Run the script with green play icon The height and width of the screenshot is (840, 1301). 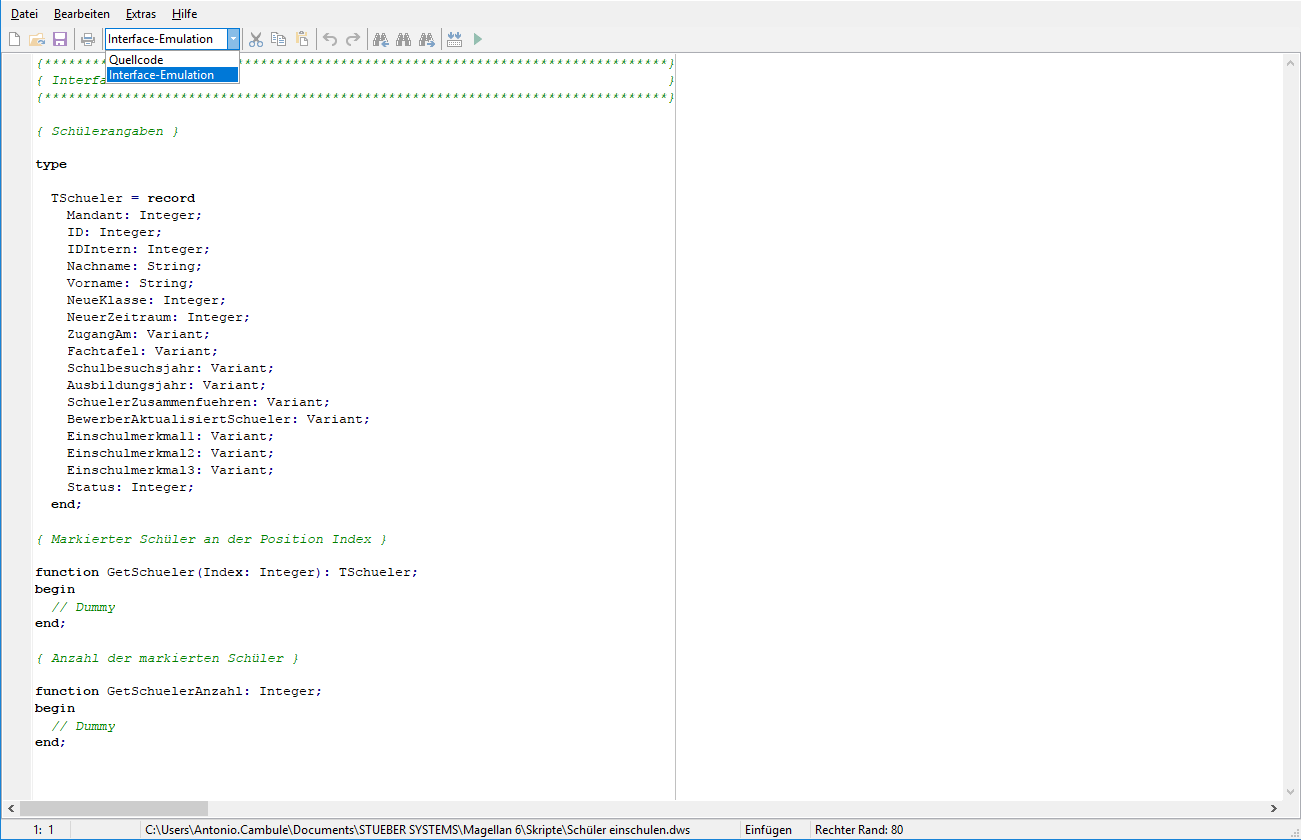click(x=478, y=39)
